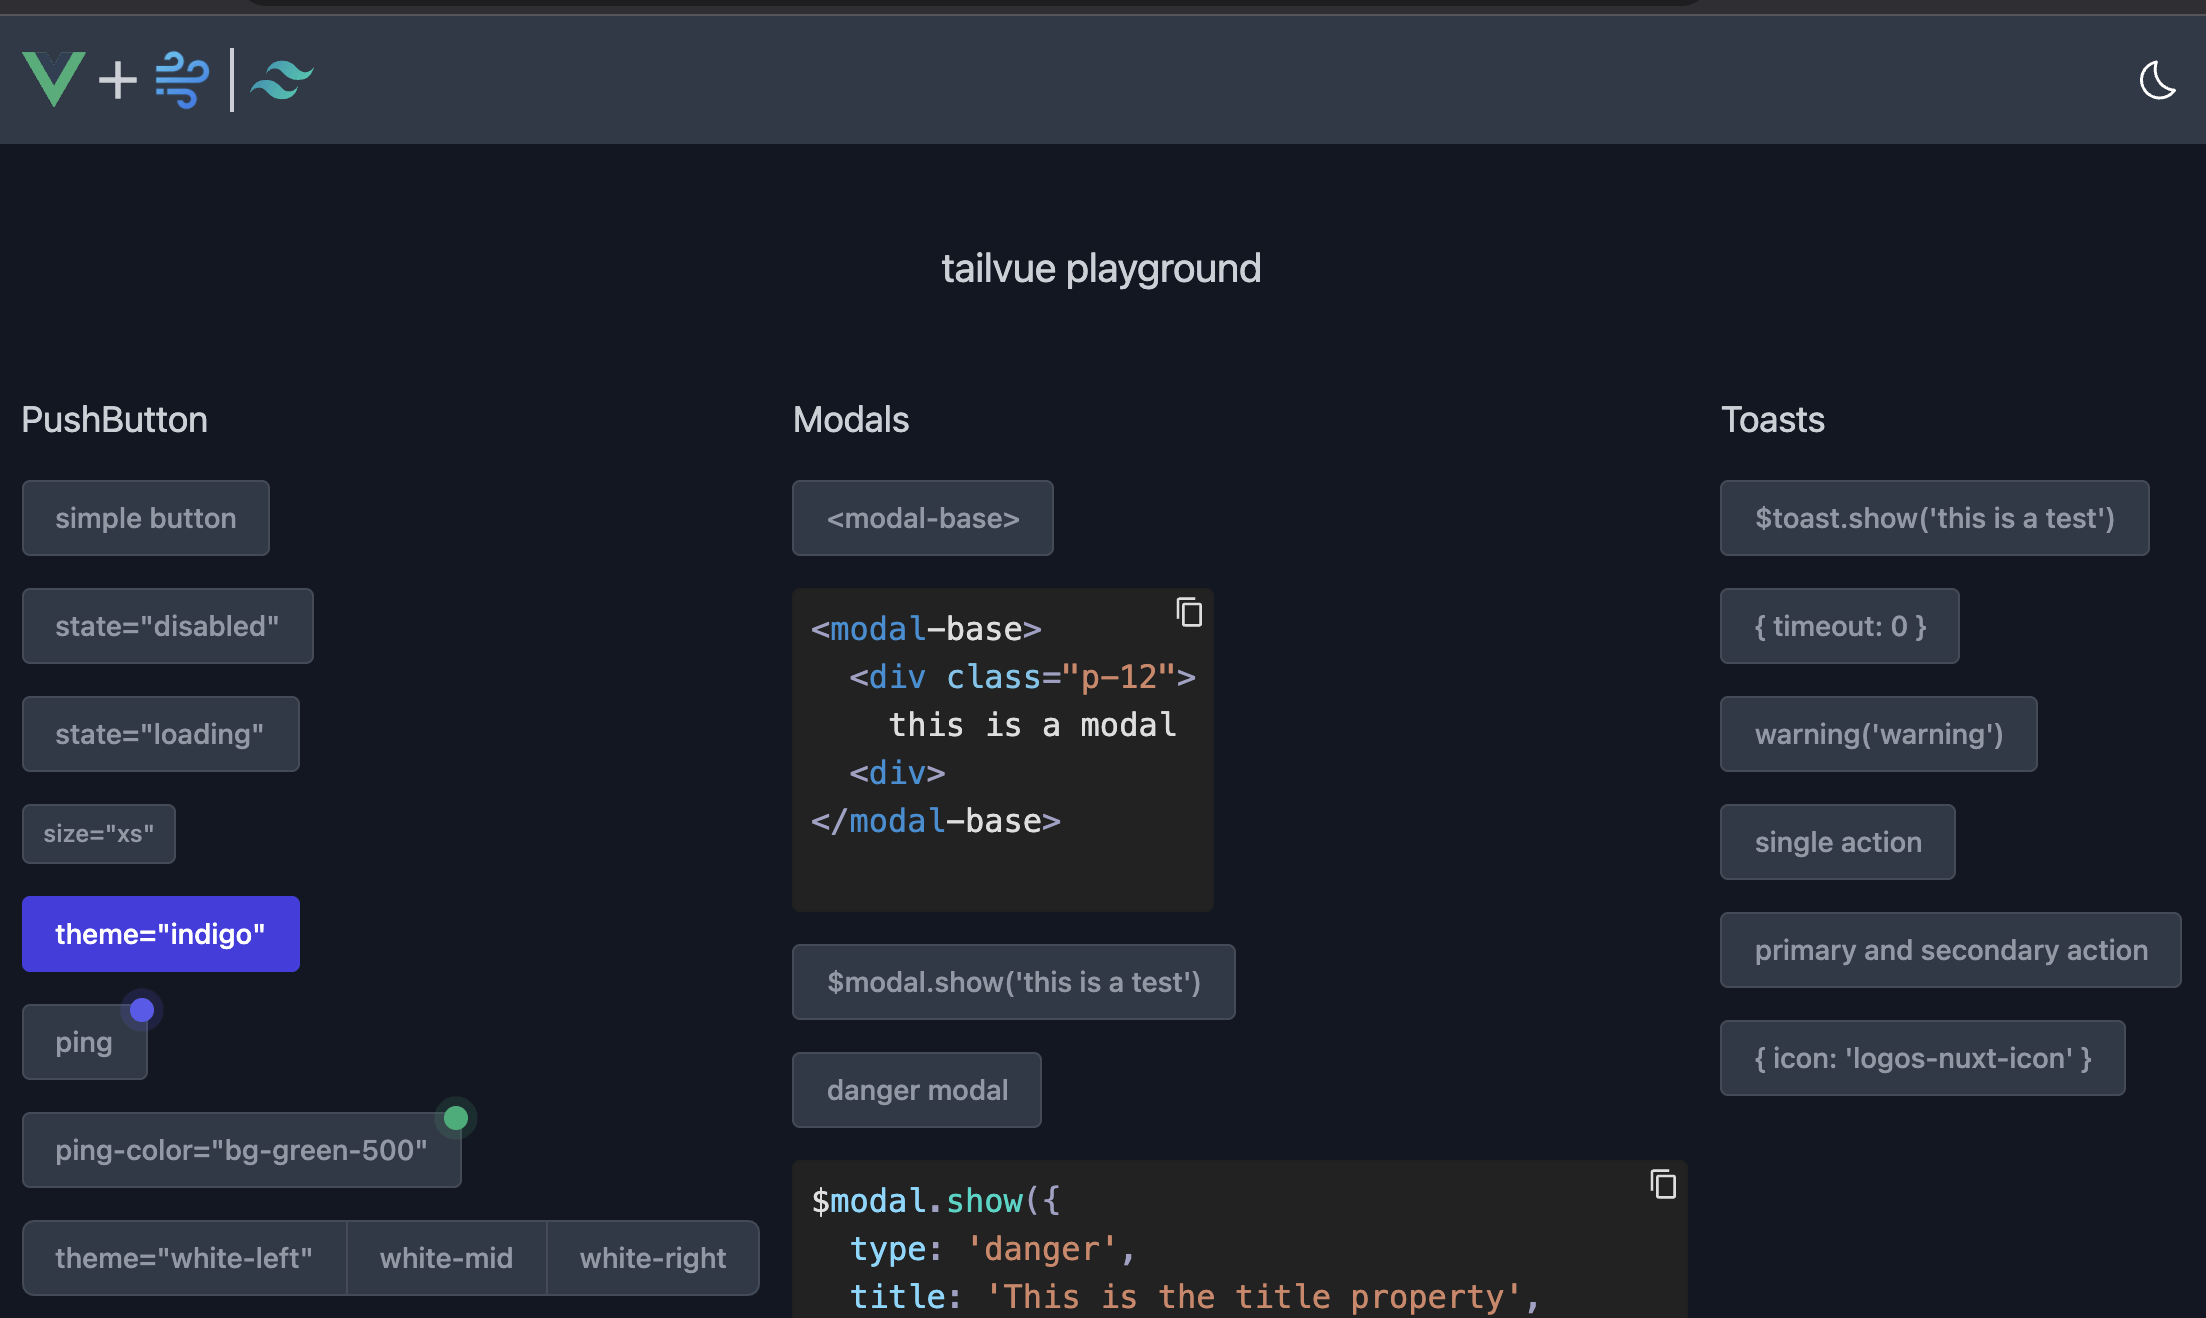Click the green ping indicator dot
This screenshot has width=2206, height=1318.
[456, 1118]
